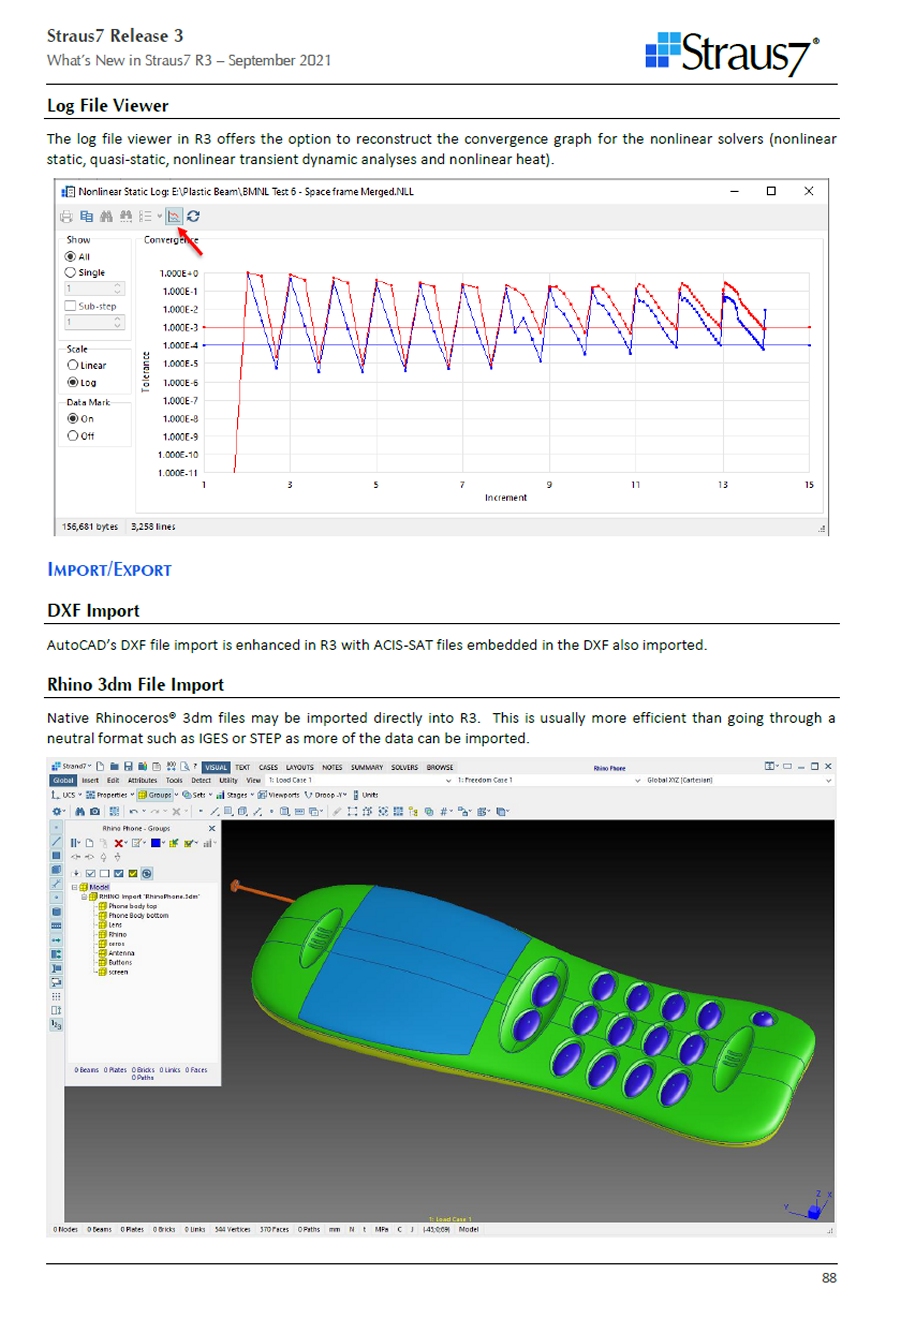
Task: Select the Antenna group in tree
Action: pos(120,953)
